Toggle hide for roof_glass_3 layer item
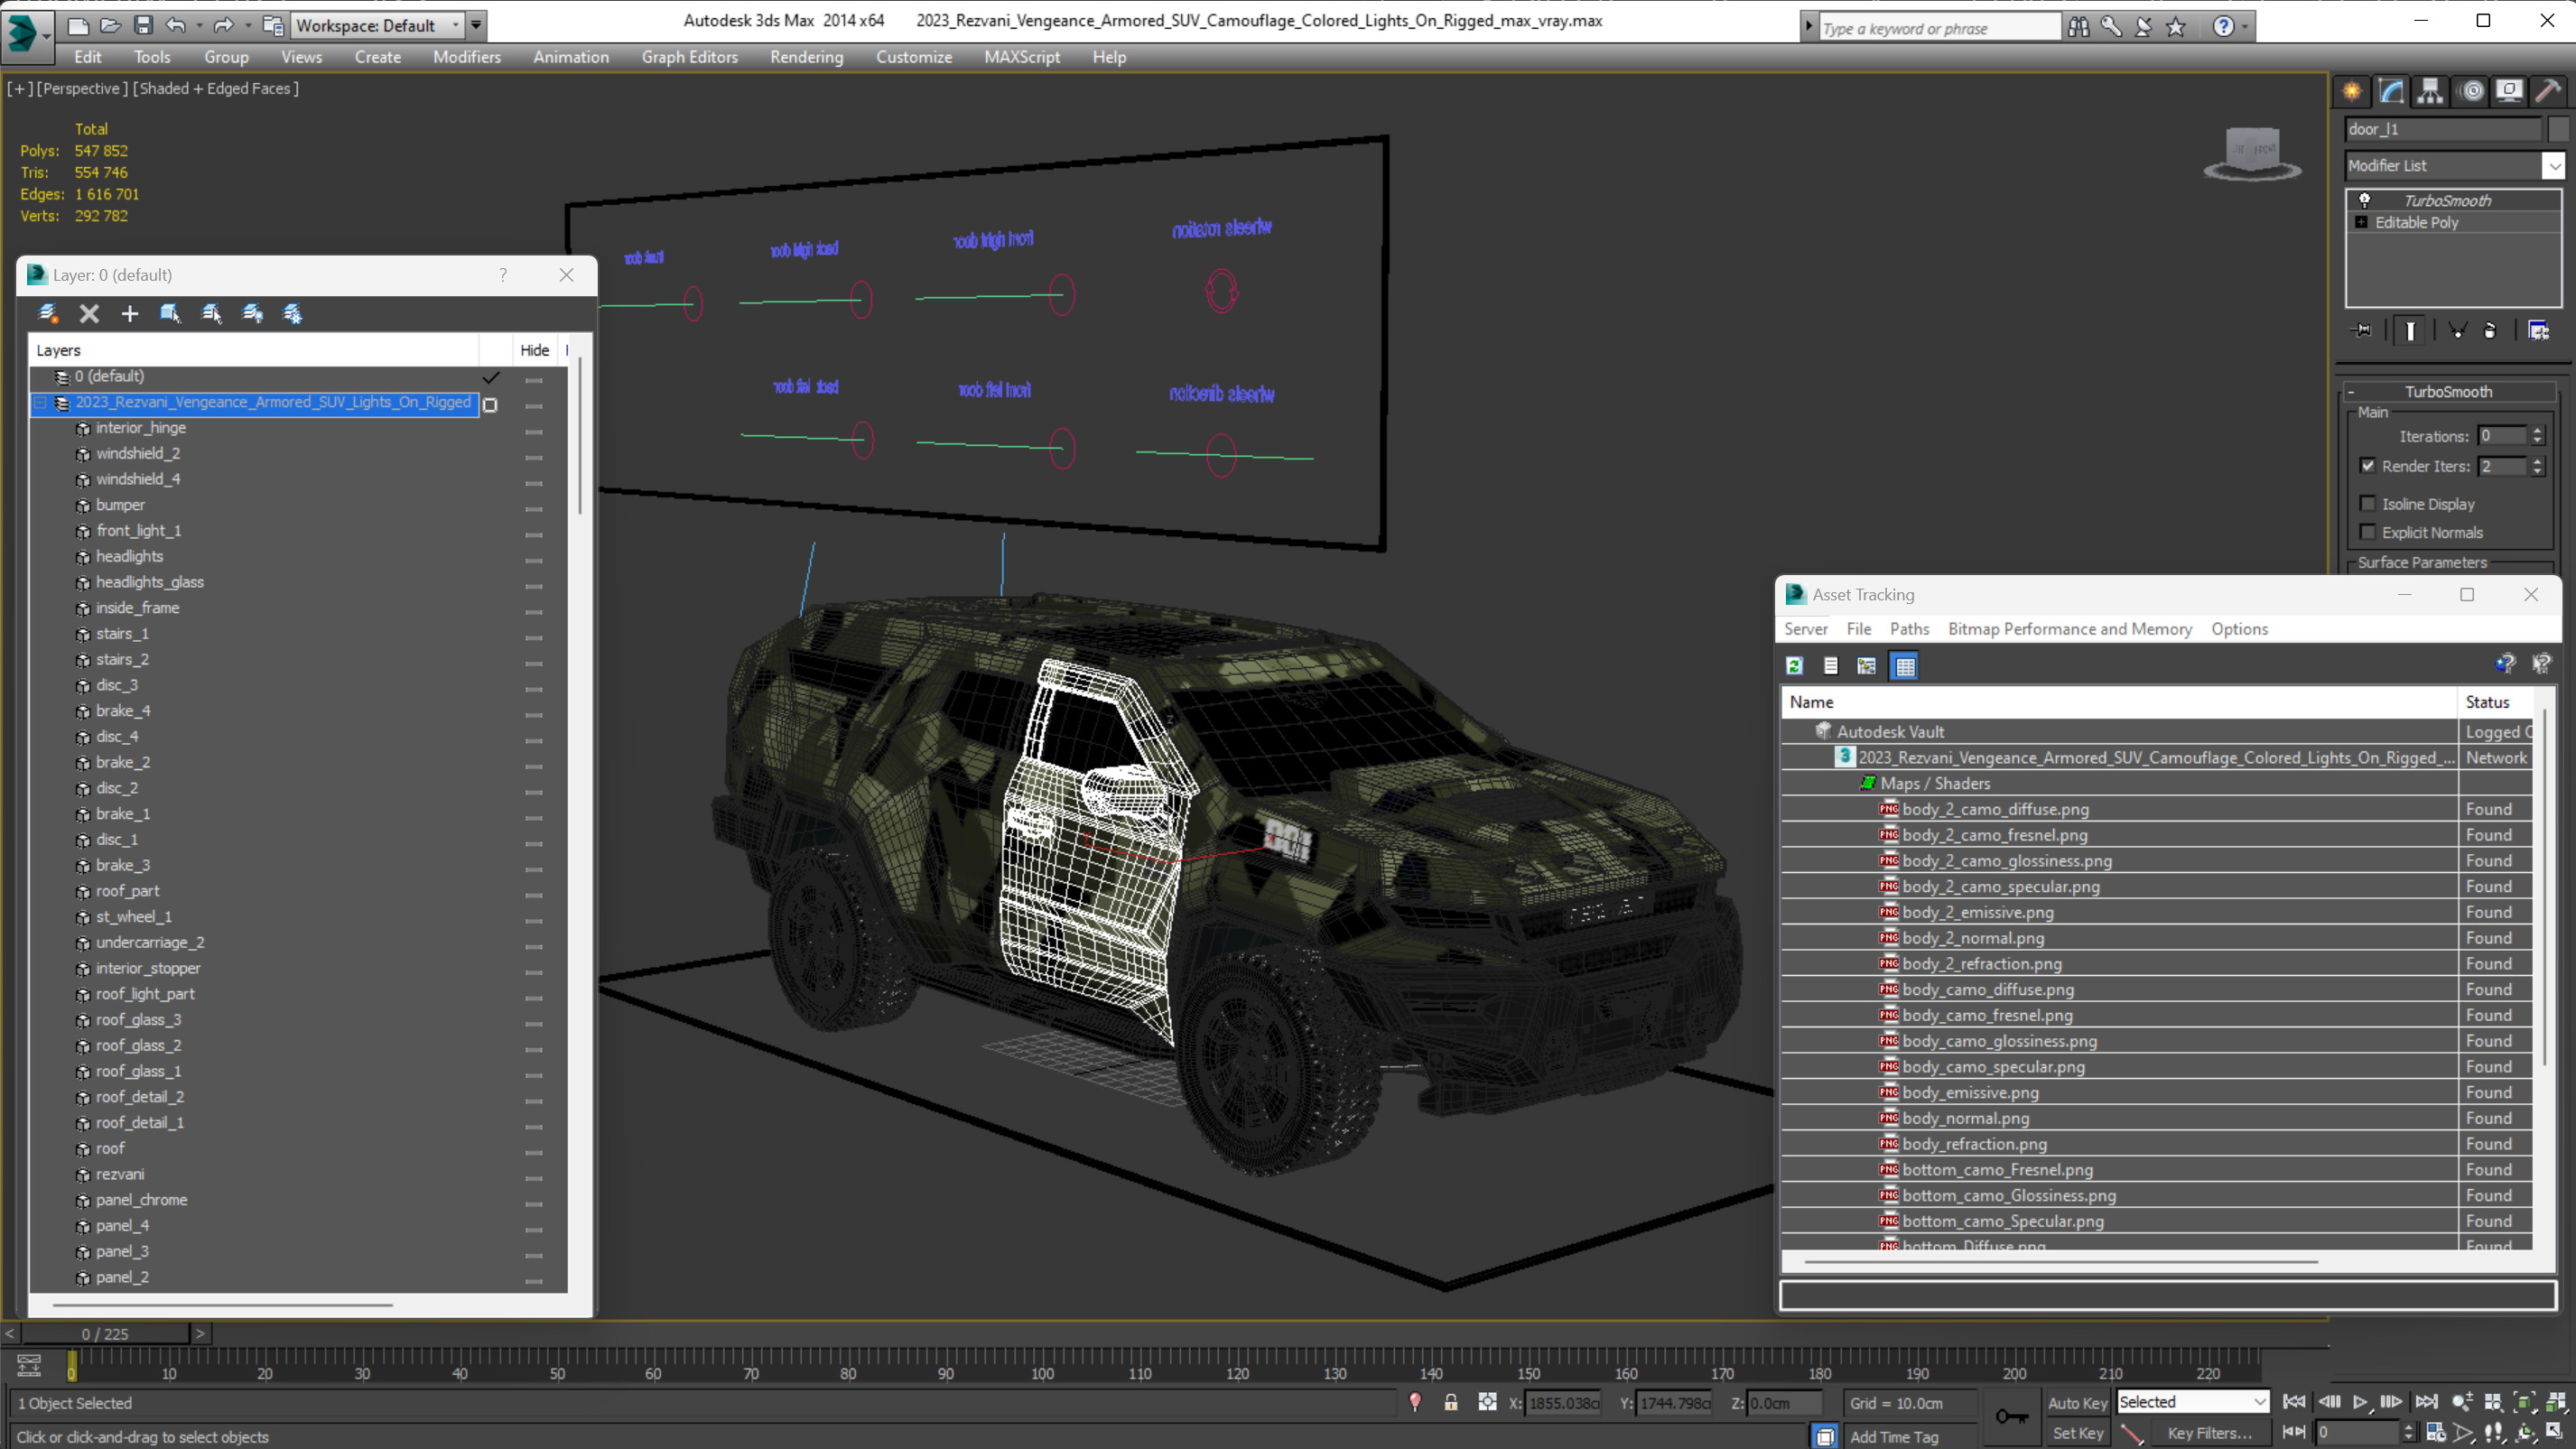The image size is (2576, 1449). tap(533, 1023)
